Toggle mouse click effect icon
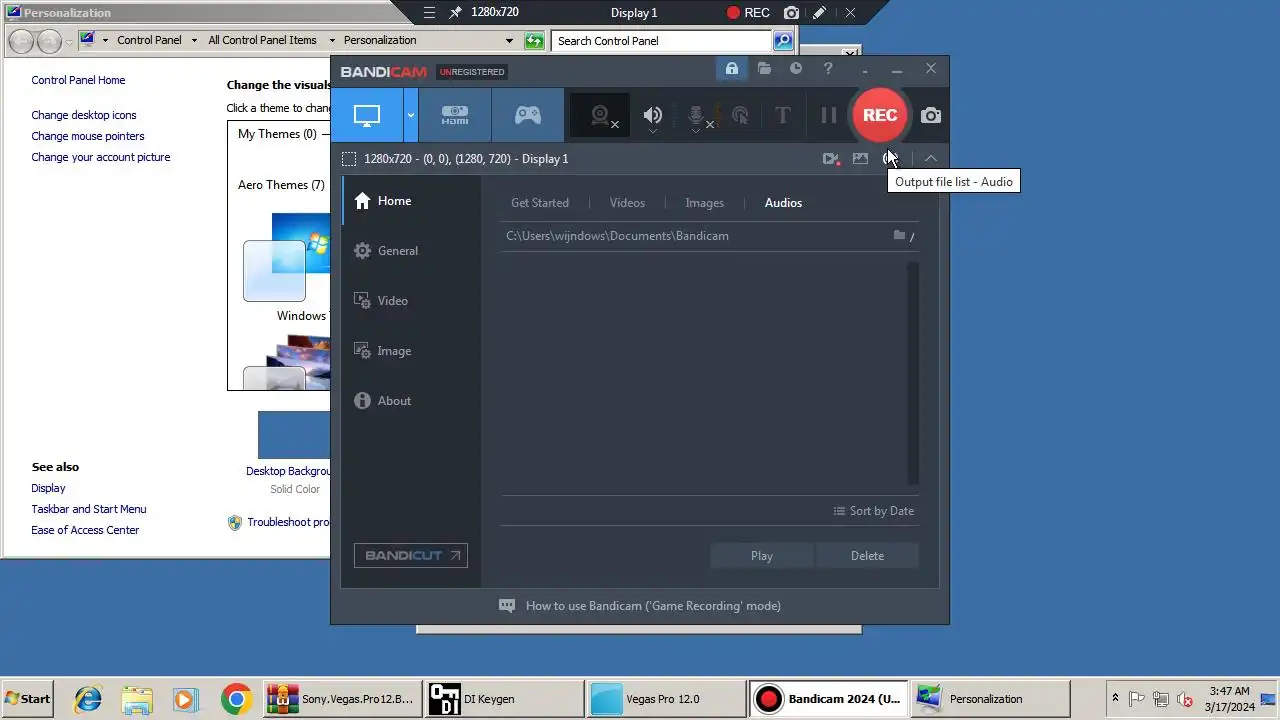Screen dimensions: 1280x720 pos(740,116)
